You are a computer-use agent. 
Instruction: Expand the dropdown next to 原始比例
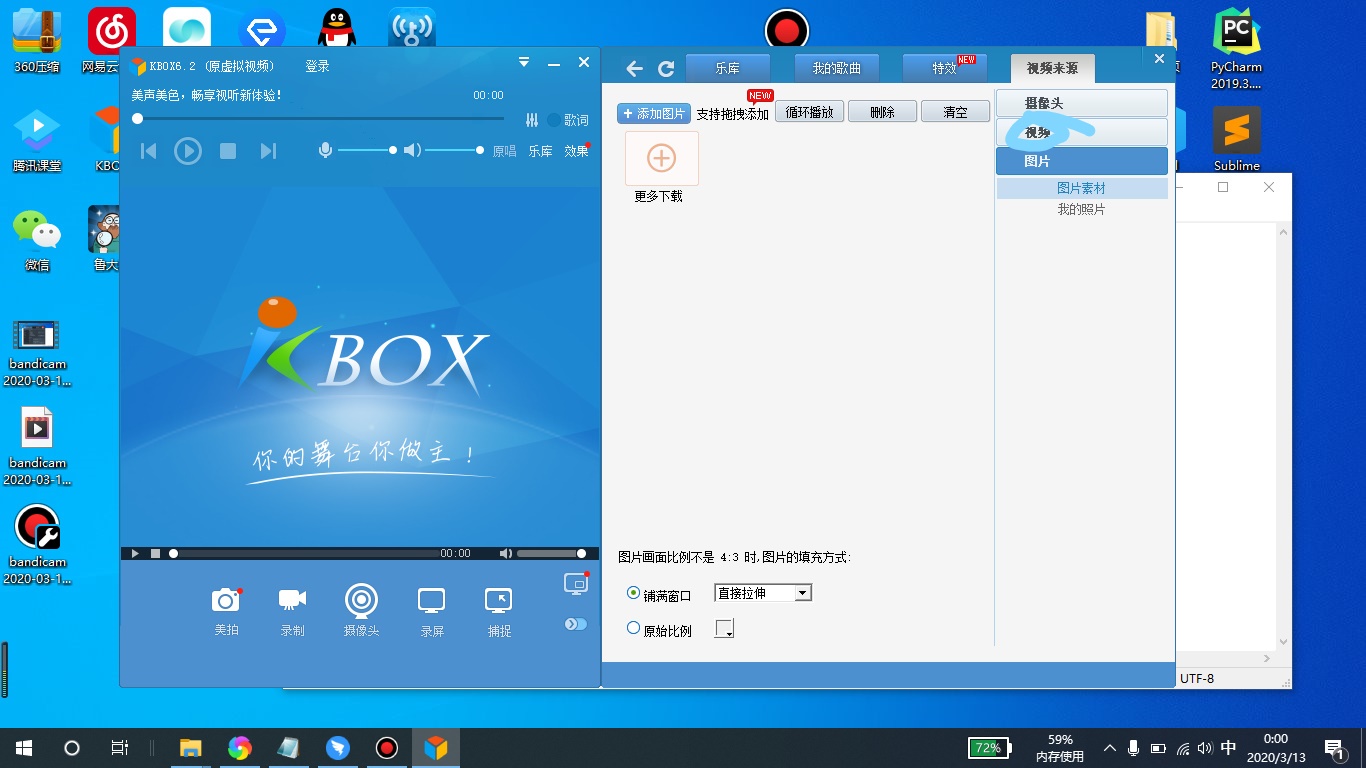tap(725, 629)
